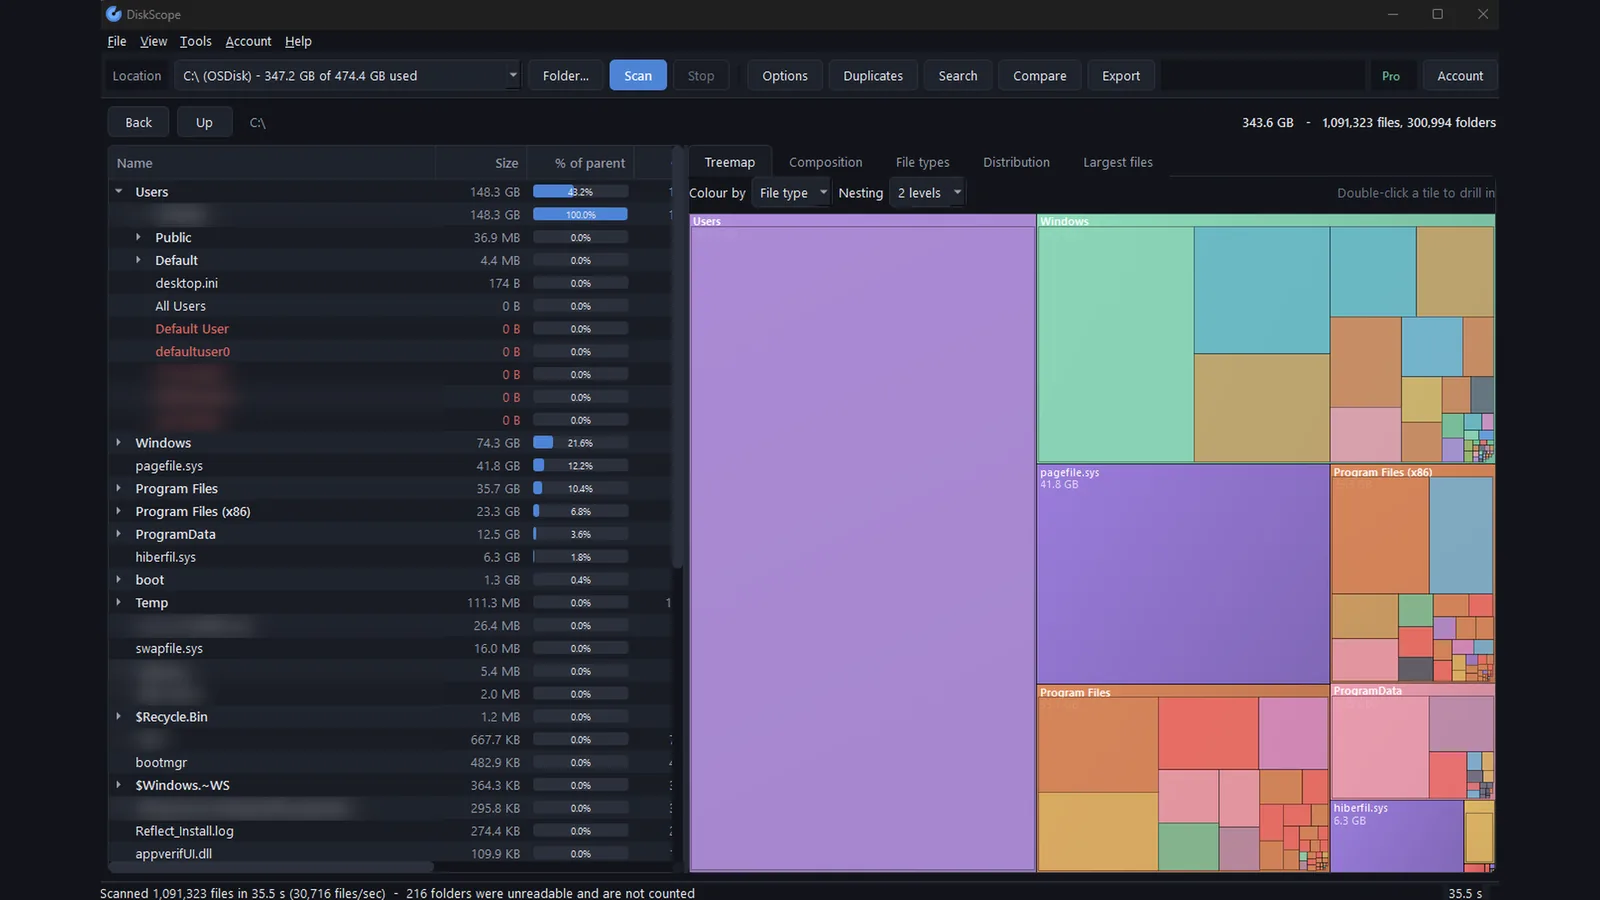The image size is (1600, 900).
Task: Collapse the Users folder row
Action: click(x=119, y=191)
